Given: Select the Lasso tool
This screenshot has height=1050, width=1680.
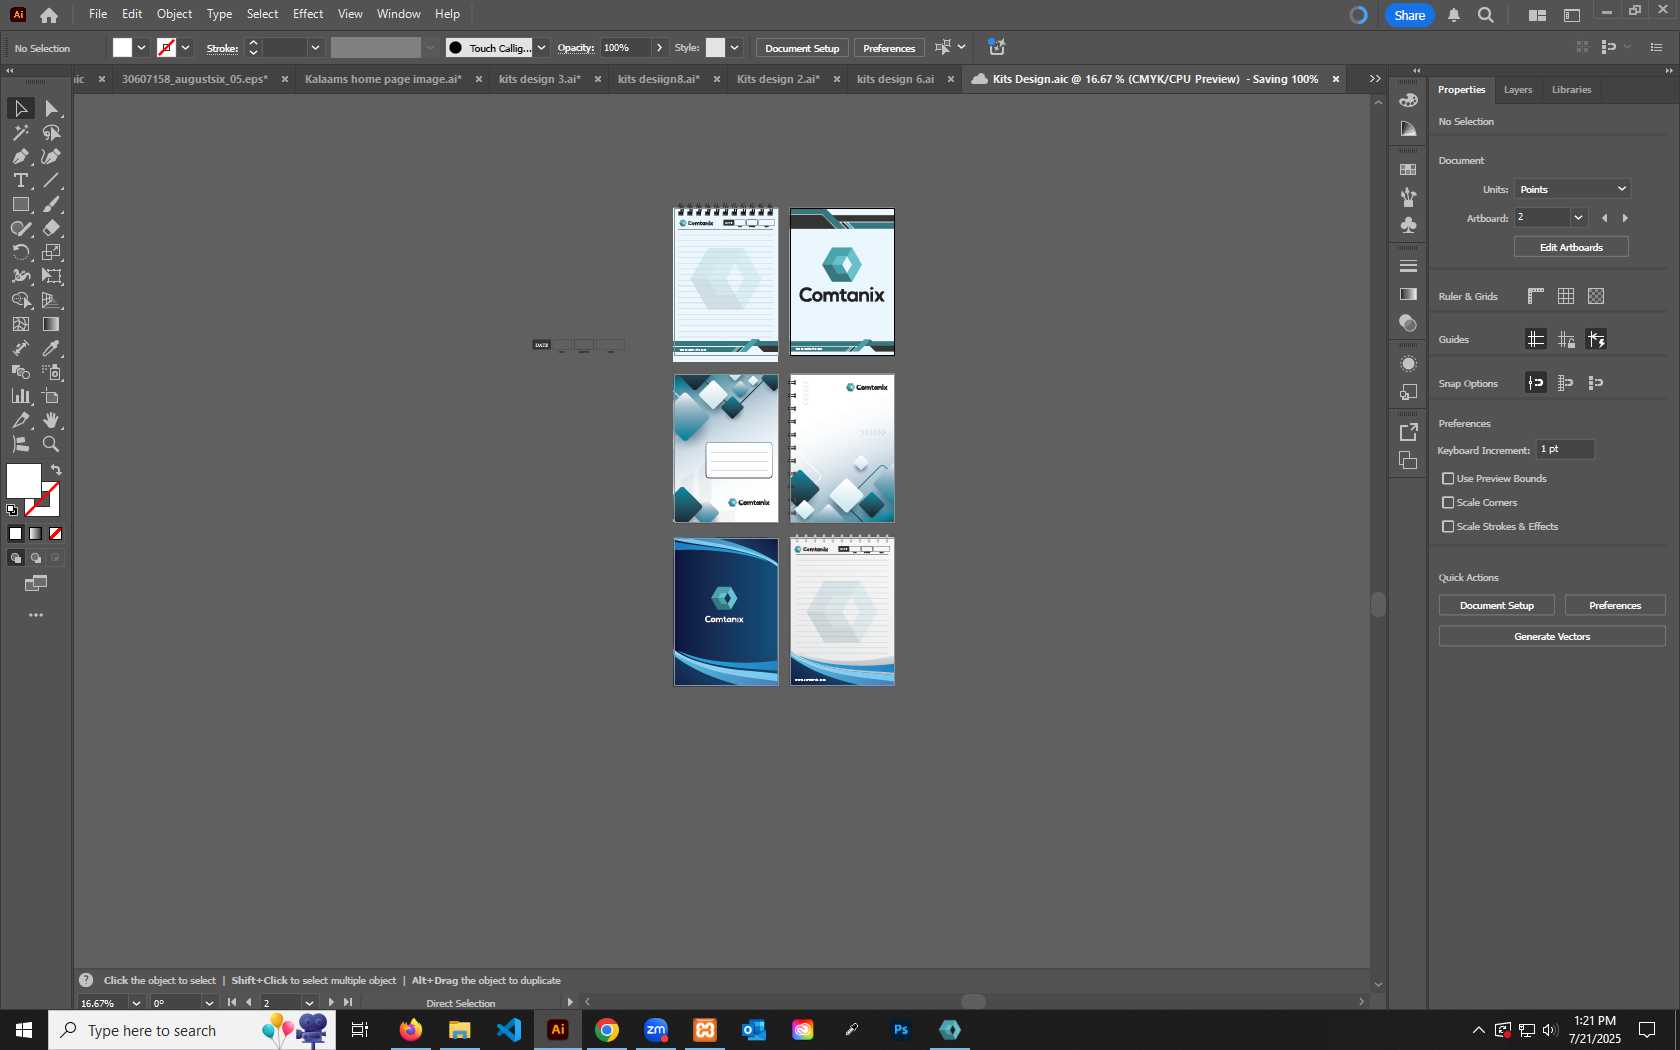Looking at the screenshot, I should (x=51, y=132).
